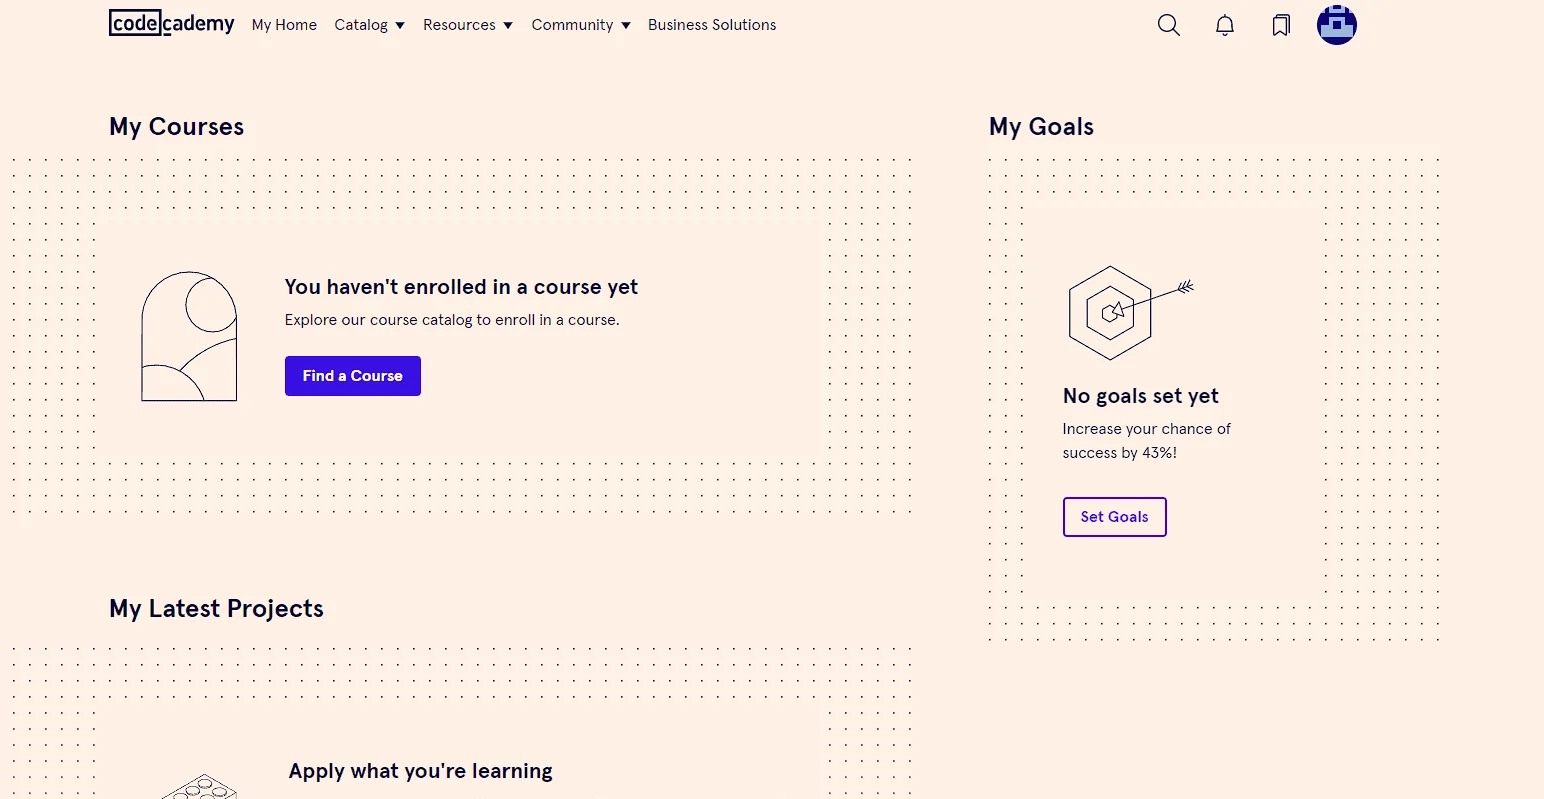This screenshot has width=1544, height=799.
Task: Click the target-and-arrow goals illustration
Action: coord(1130,313)
